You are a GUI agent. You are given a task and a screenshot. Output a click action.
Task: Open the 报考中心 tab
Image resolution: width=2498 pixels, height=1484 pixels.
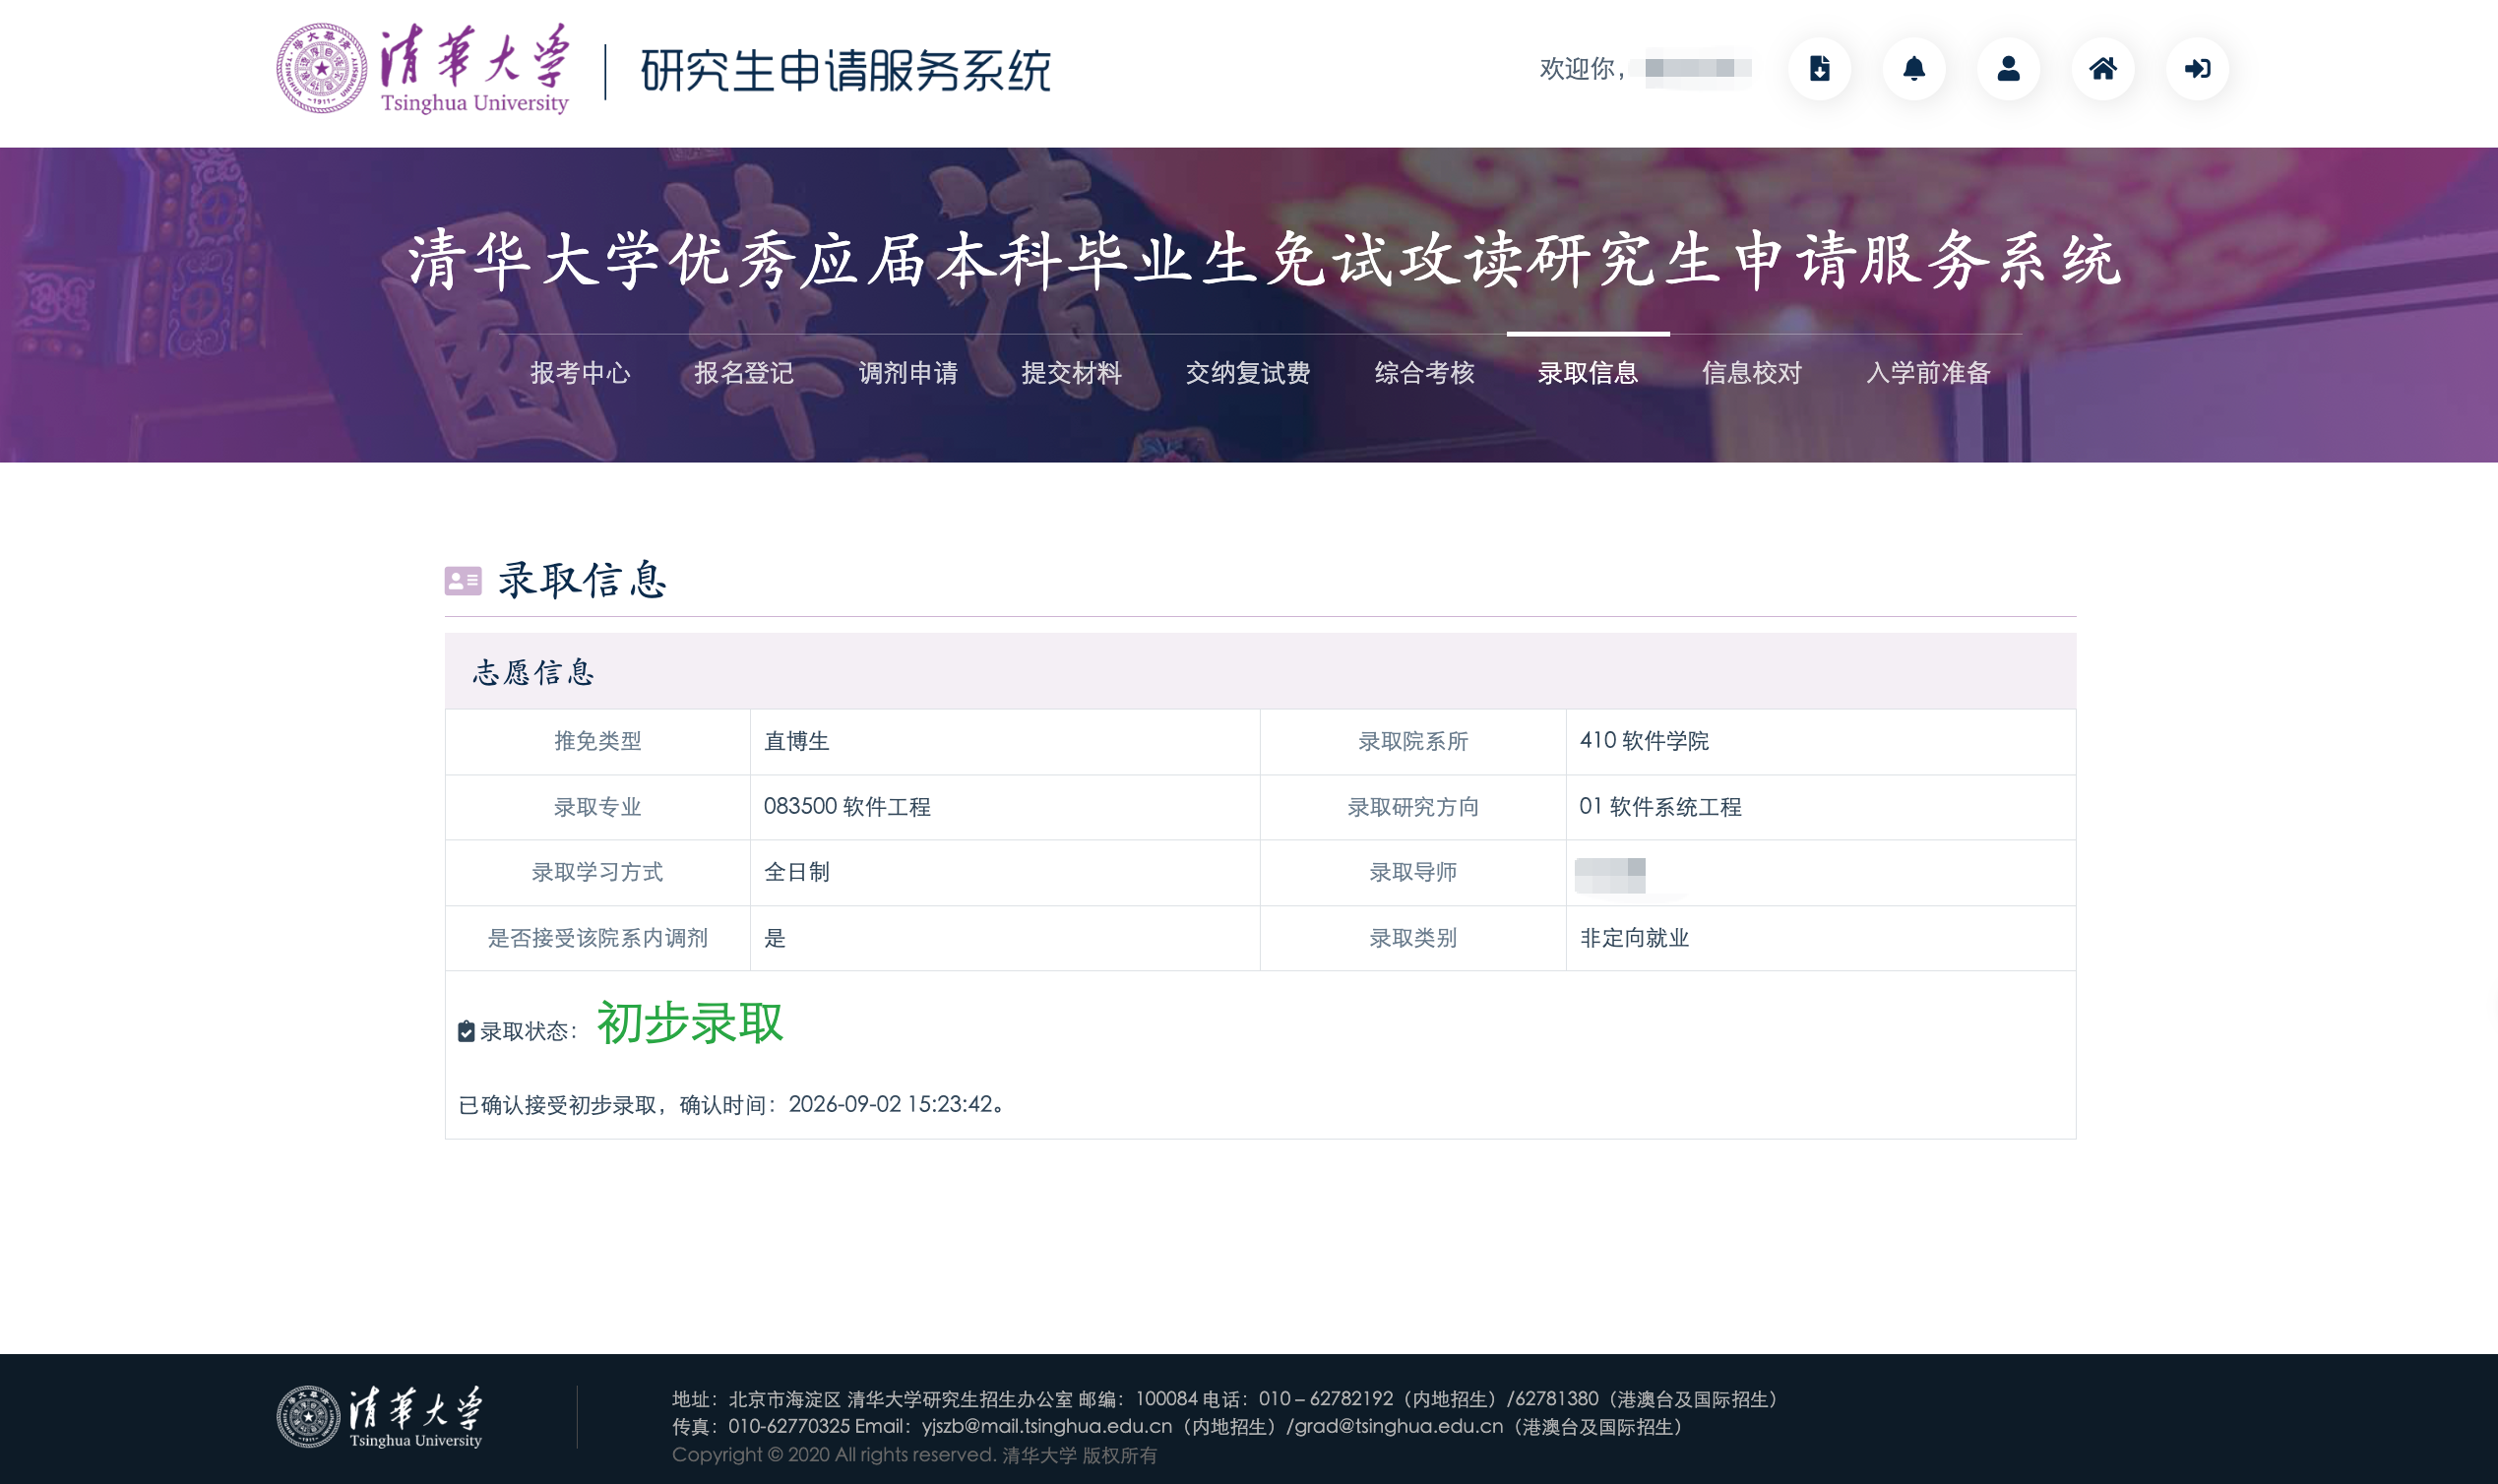[x=580, y=373]
